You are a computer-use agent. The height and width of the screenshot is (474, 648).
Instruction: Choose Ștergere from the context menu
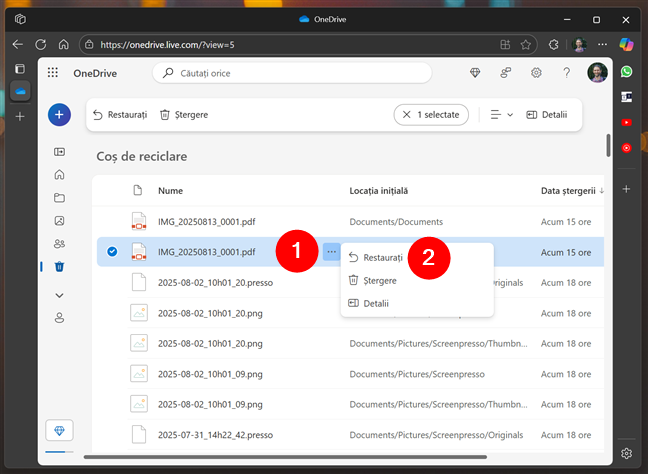point(379,281)
